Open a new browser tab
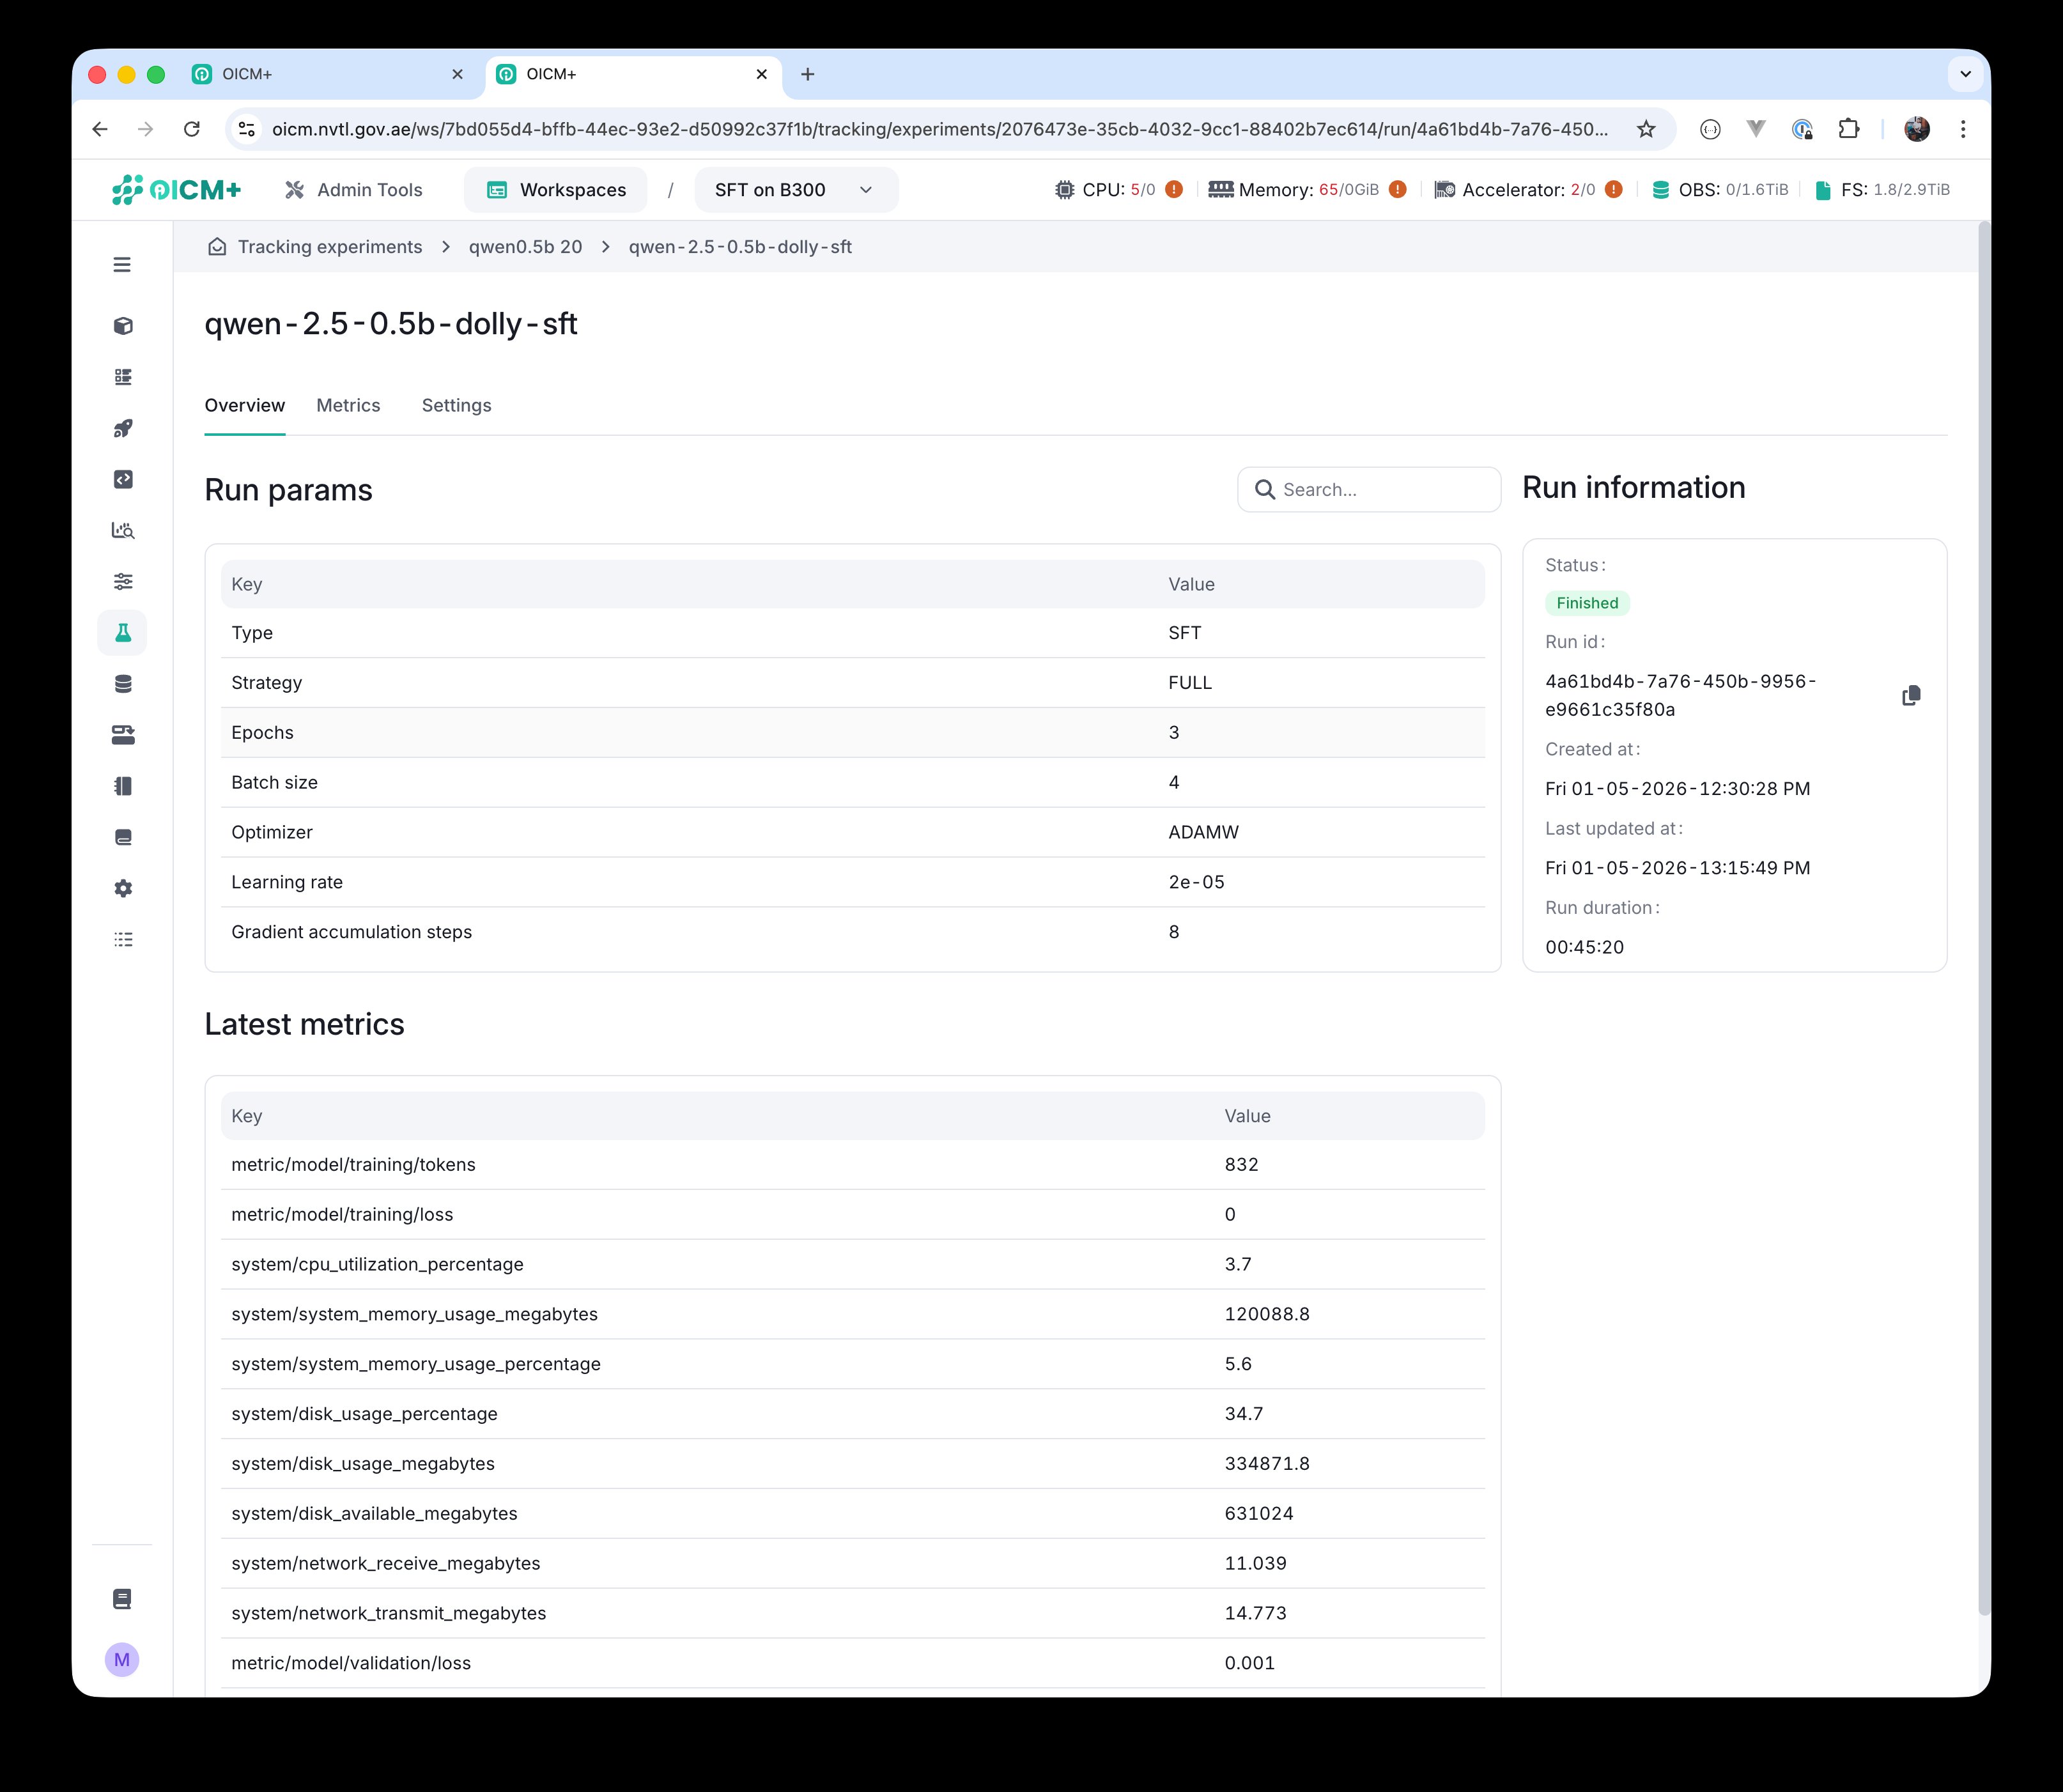The height and width of the screenshot is (1792, 2063). point(808,74)
